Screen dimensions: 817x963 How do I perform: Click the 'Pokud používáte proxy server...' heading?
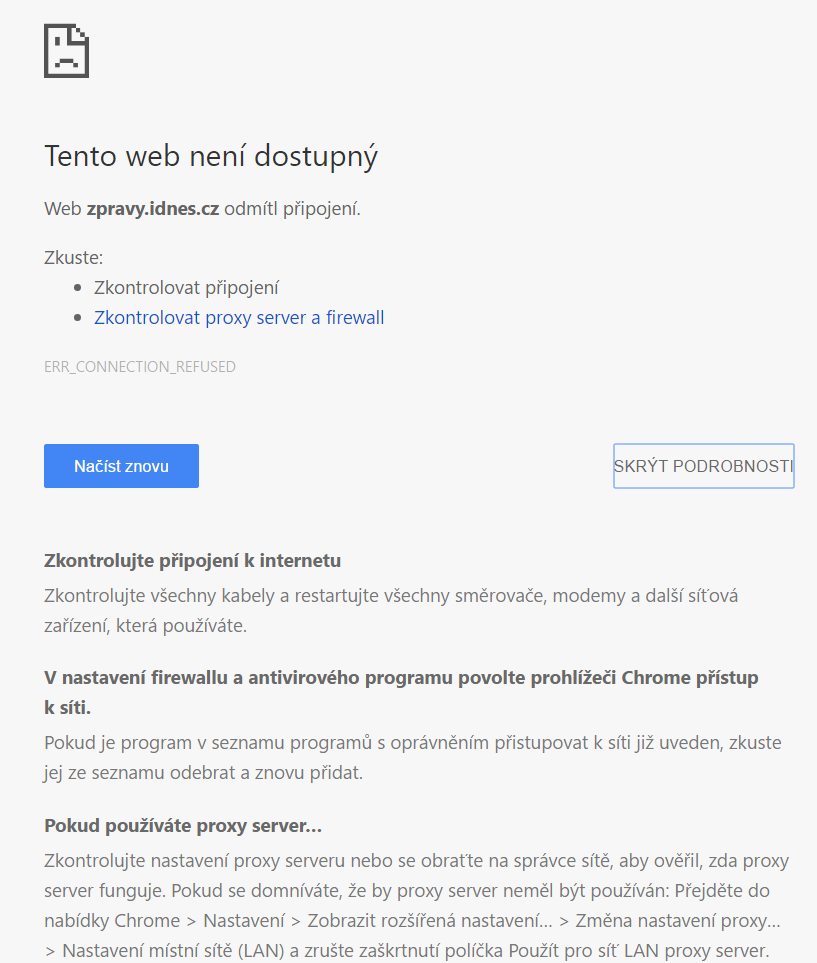[x=183, y=826]
